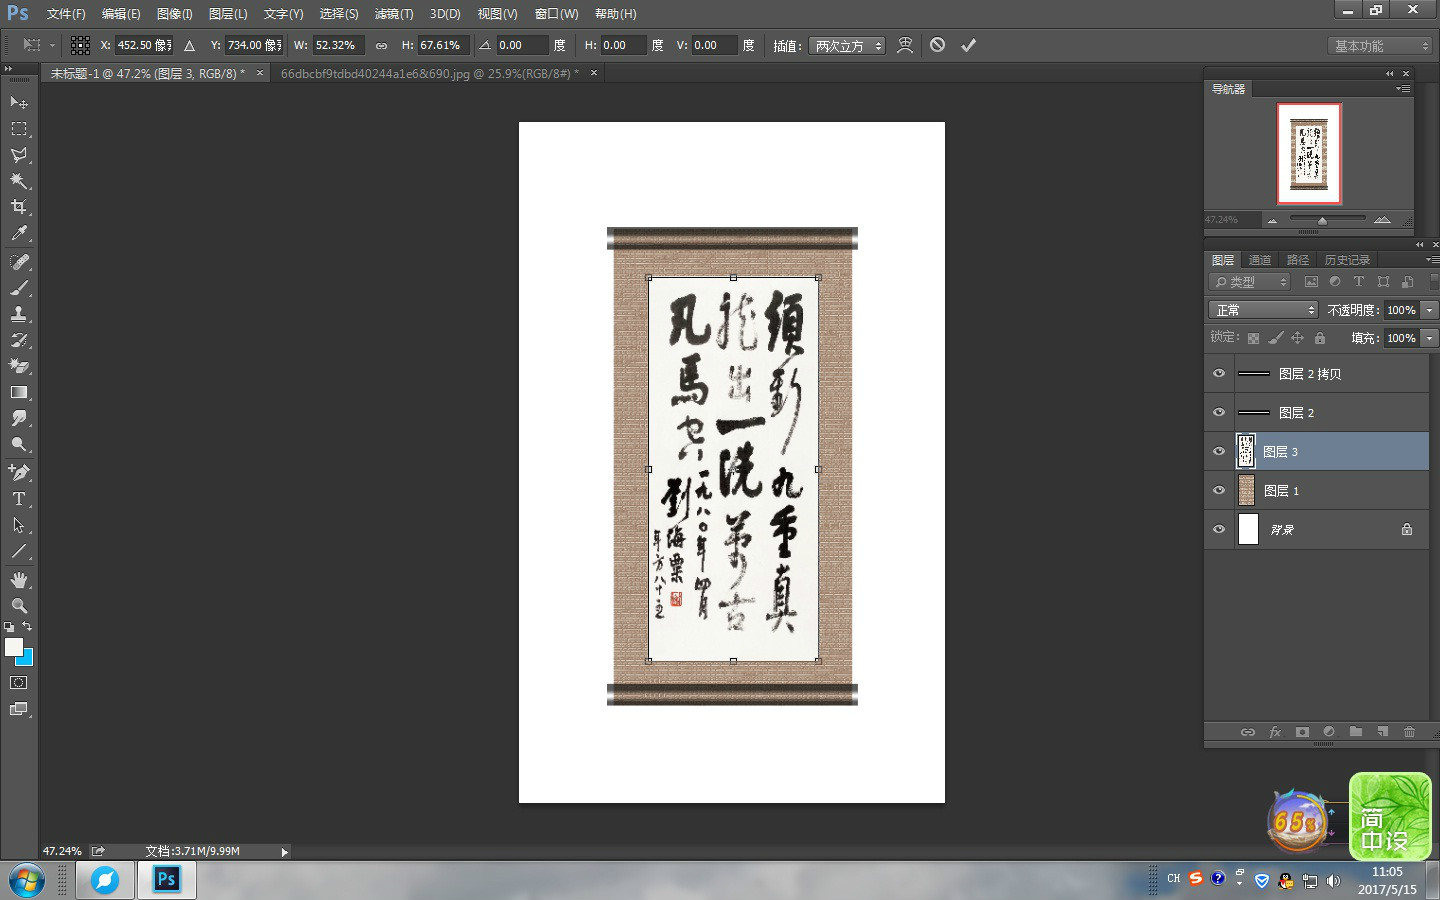Image resolution: width=1440 pixels, height=900 pixels.
Task: Select the Dodge tool
Action: point(19,444)
